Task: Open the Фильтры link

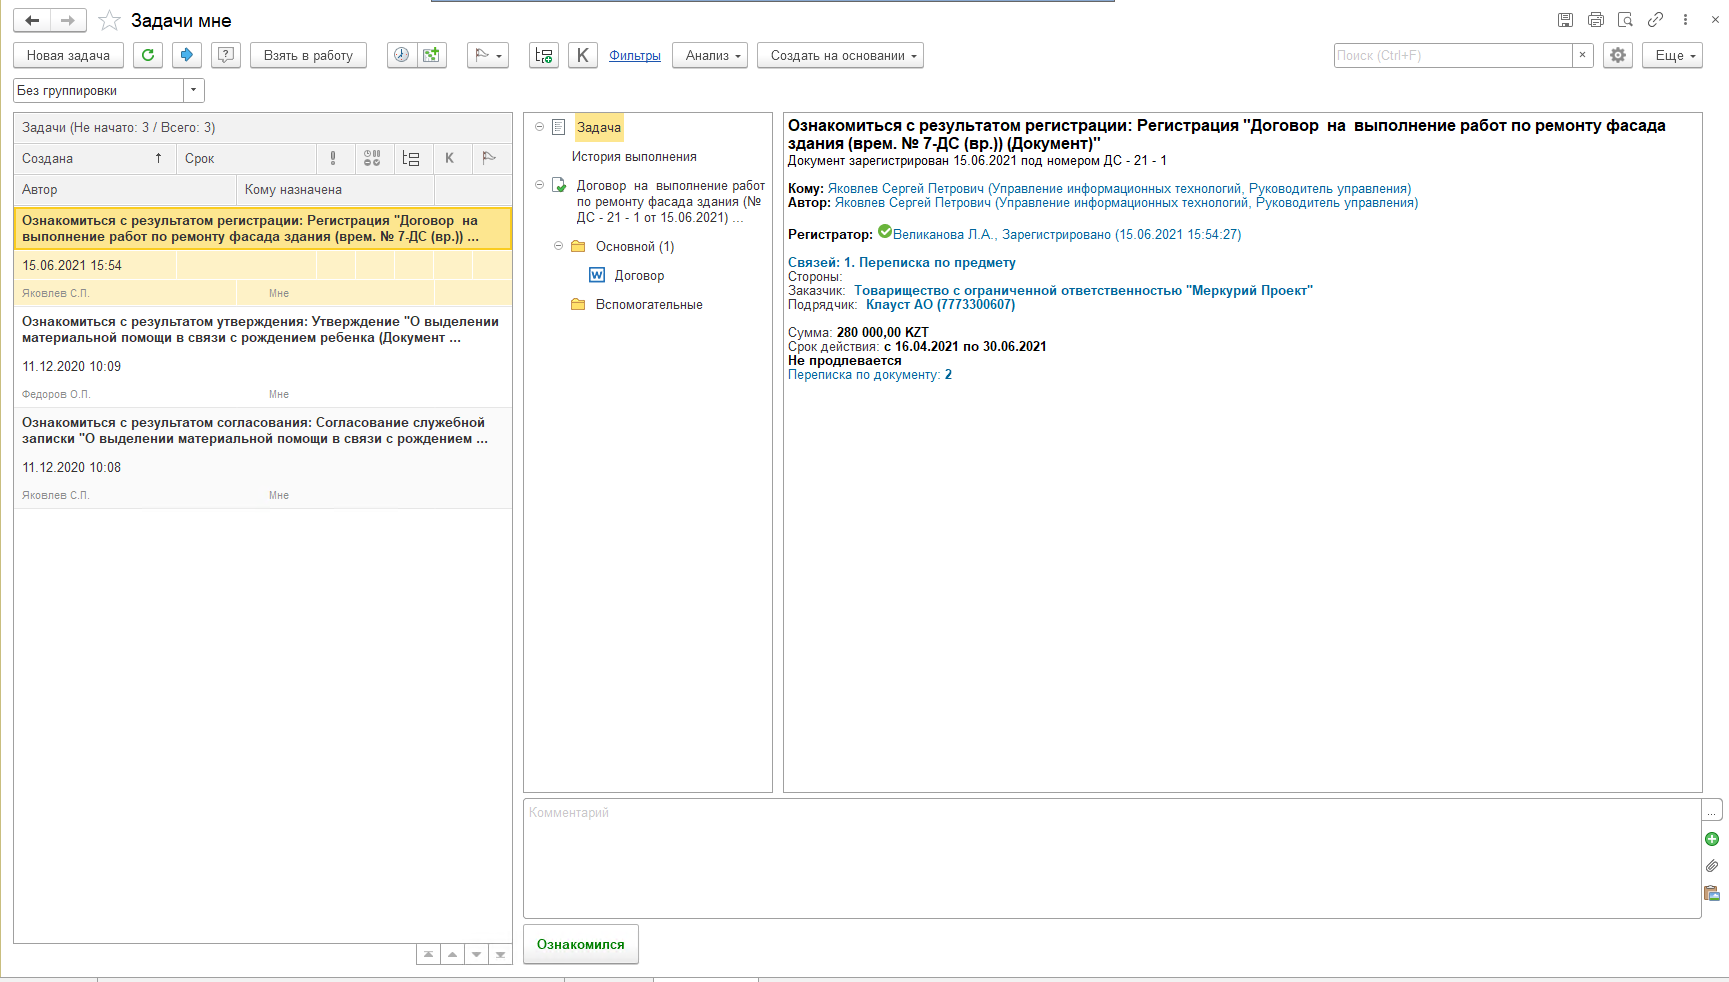Action: 635,55
